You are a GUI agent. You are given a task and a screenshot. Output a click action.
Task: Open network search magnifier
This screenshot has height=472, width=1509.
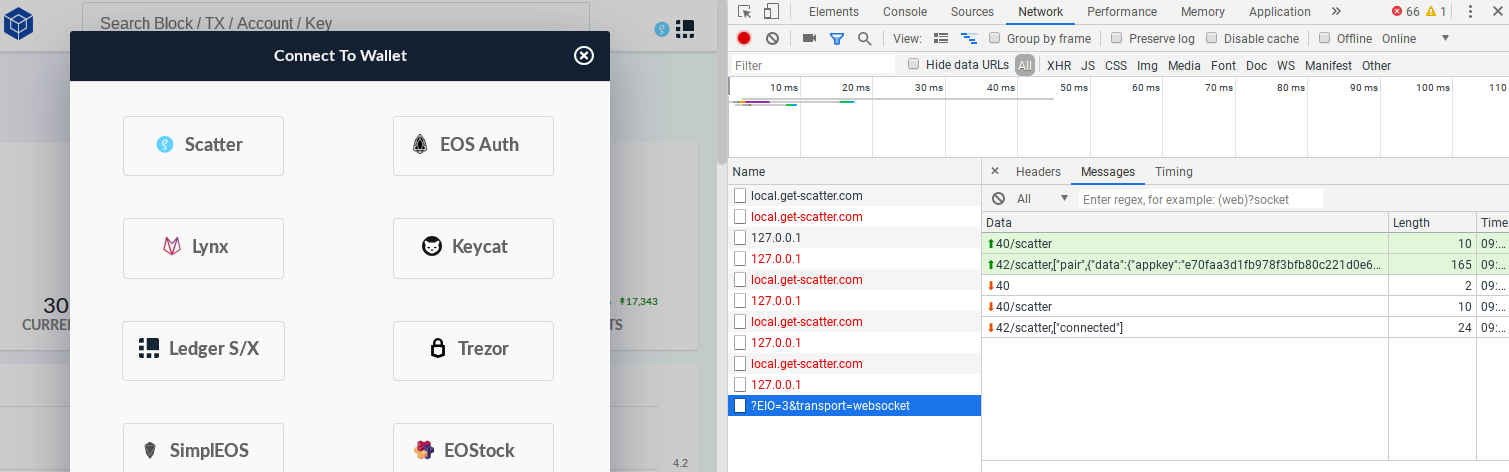(x=864, y=38)
